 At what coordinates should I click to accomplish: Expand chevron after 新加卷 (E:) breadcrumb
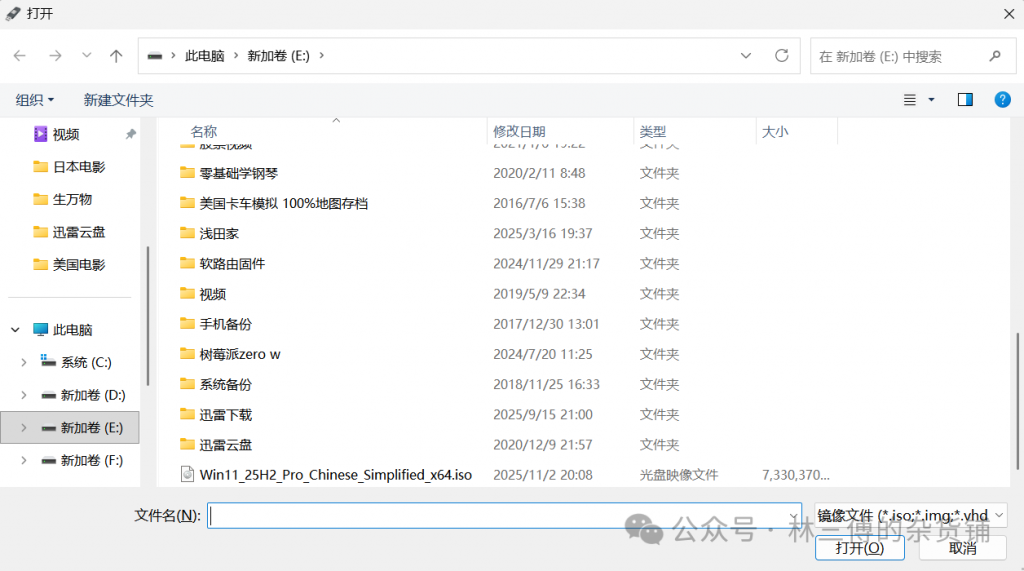(x=321, y=56)
